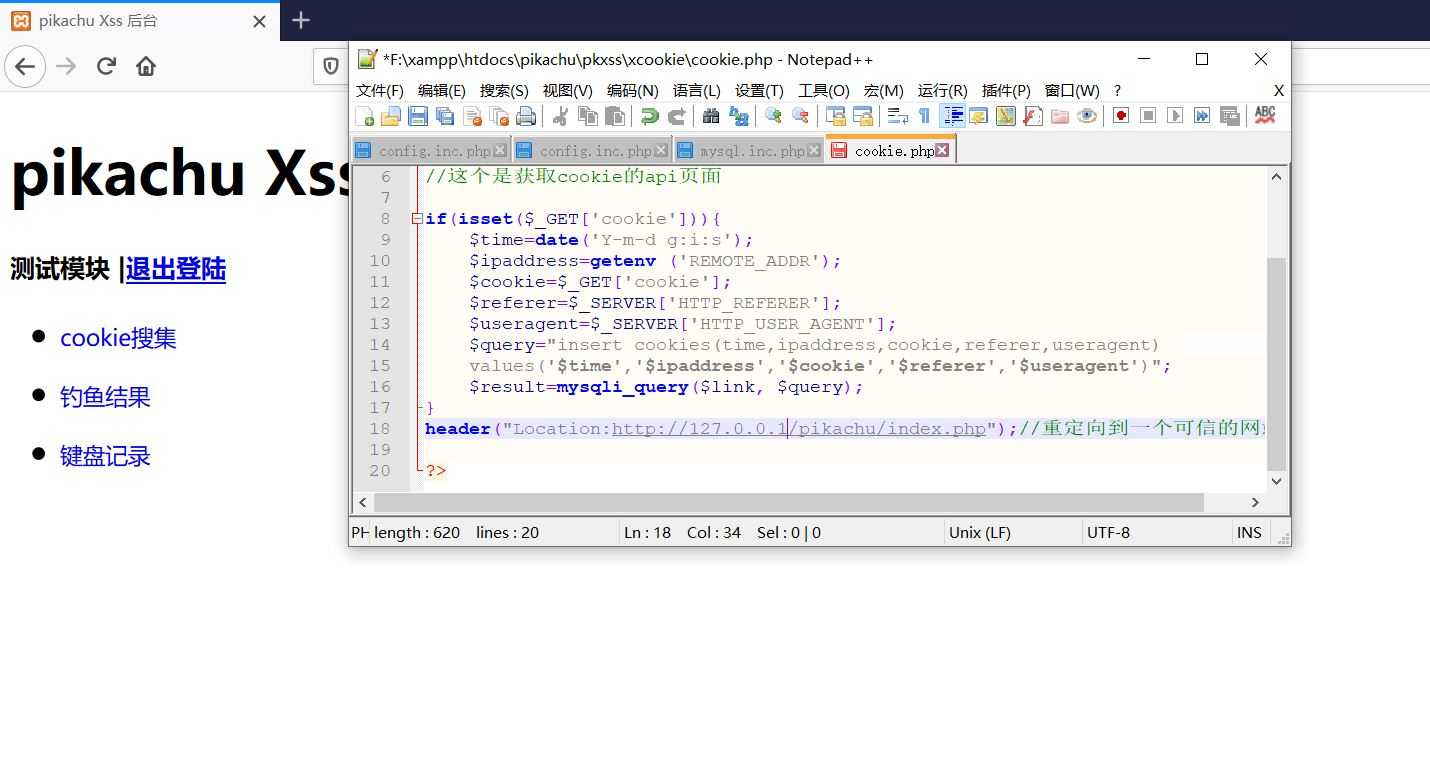
Task: Close the cookie.php tab
Action: pyautogui.click(x=942, y=150)
